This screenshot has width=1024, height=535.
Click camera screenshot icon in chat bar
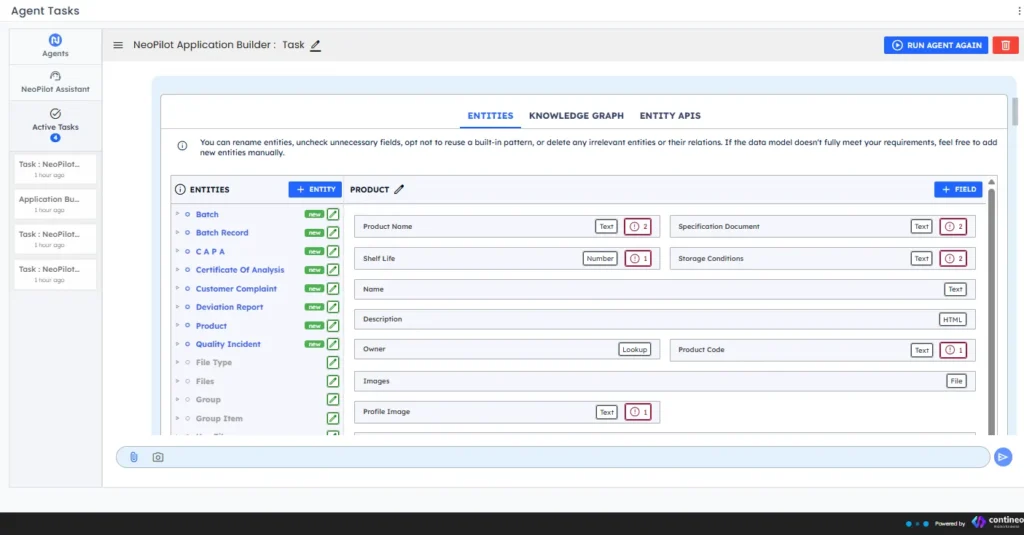[158, 457]
